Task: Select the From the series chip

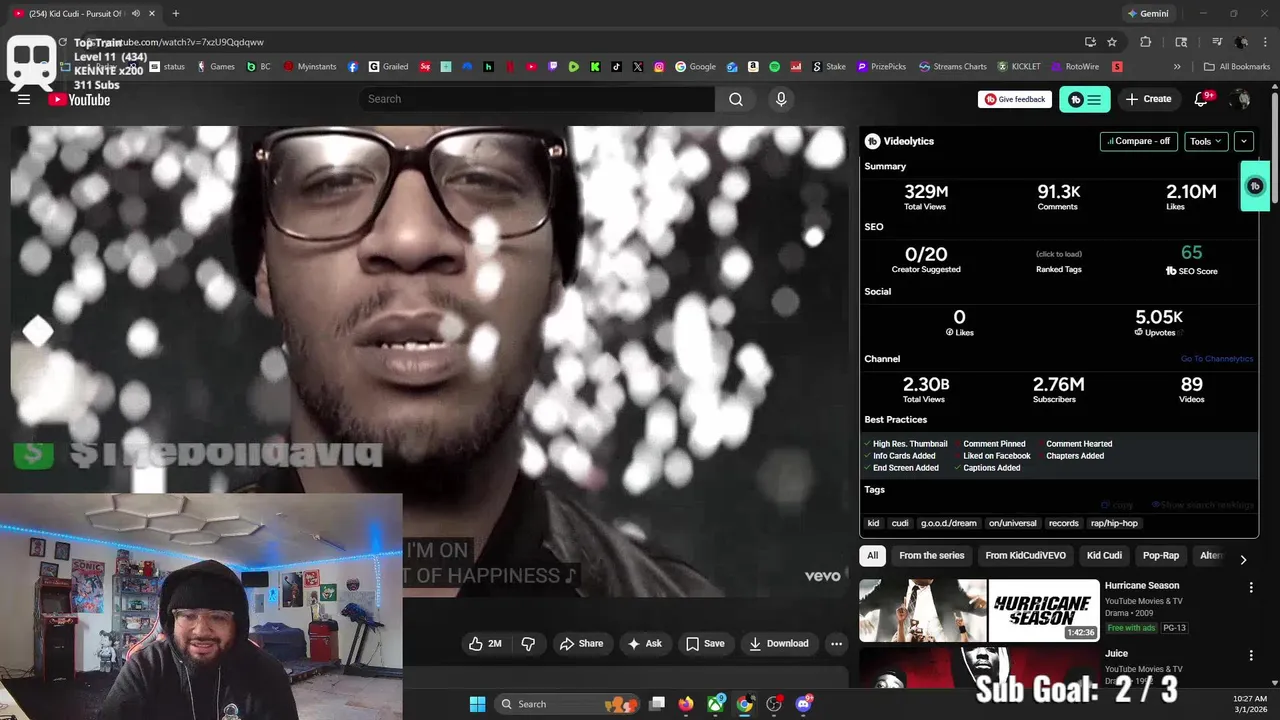Action: [x=932, y=555]
